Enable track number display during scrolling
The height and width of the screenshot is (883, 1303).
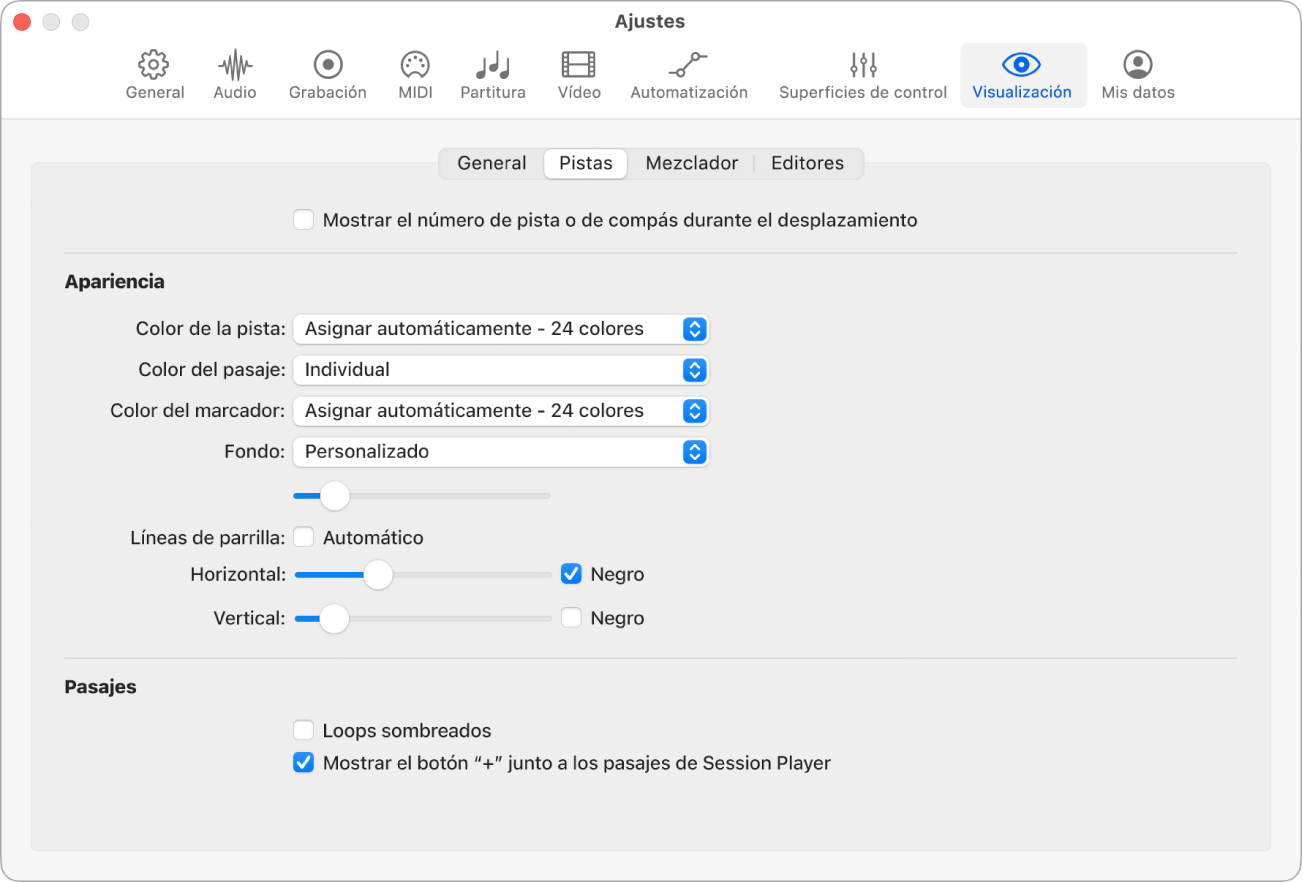[304, 220]
